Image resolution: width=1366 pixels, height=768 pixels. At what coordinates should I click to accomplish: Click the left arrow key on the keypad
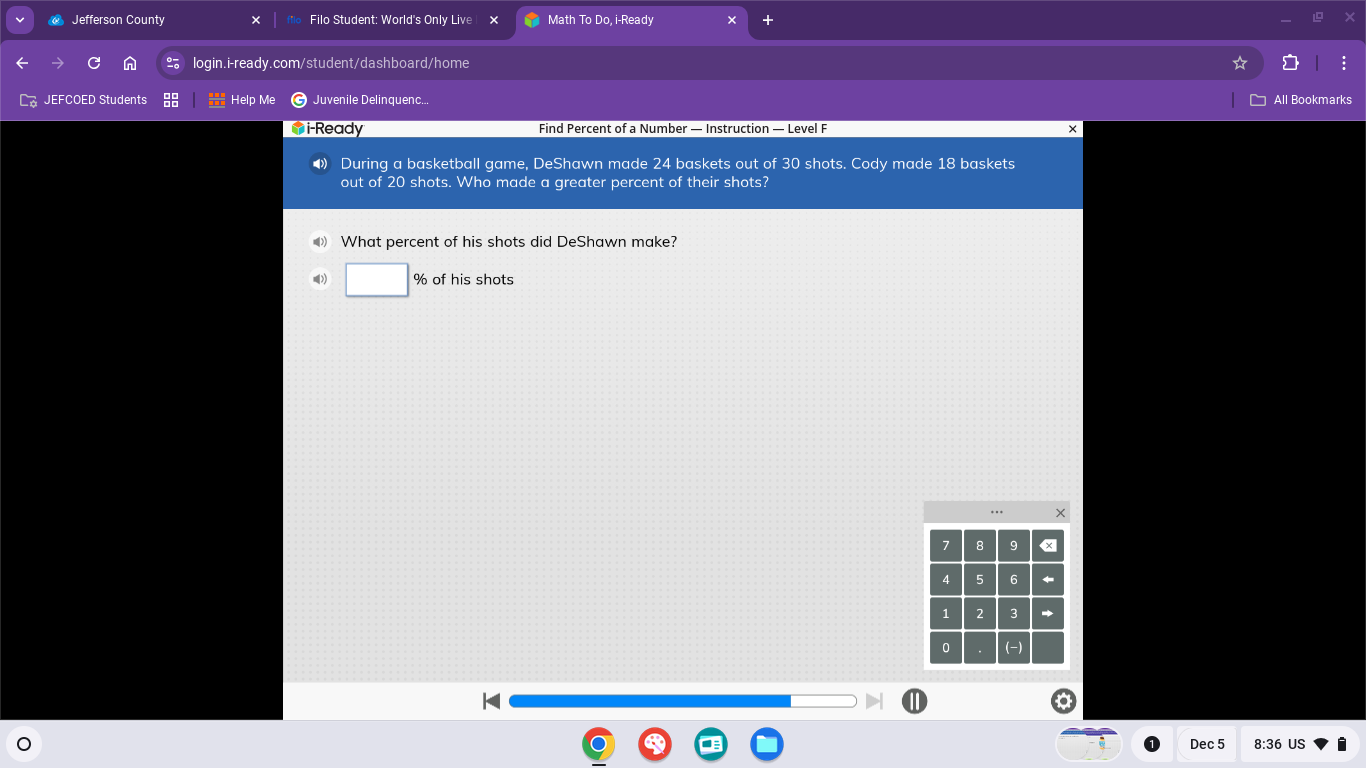(1047, 579)
